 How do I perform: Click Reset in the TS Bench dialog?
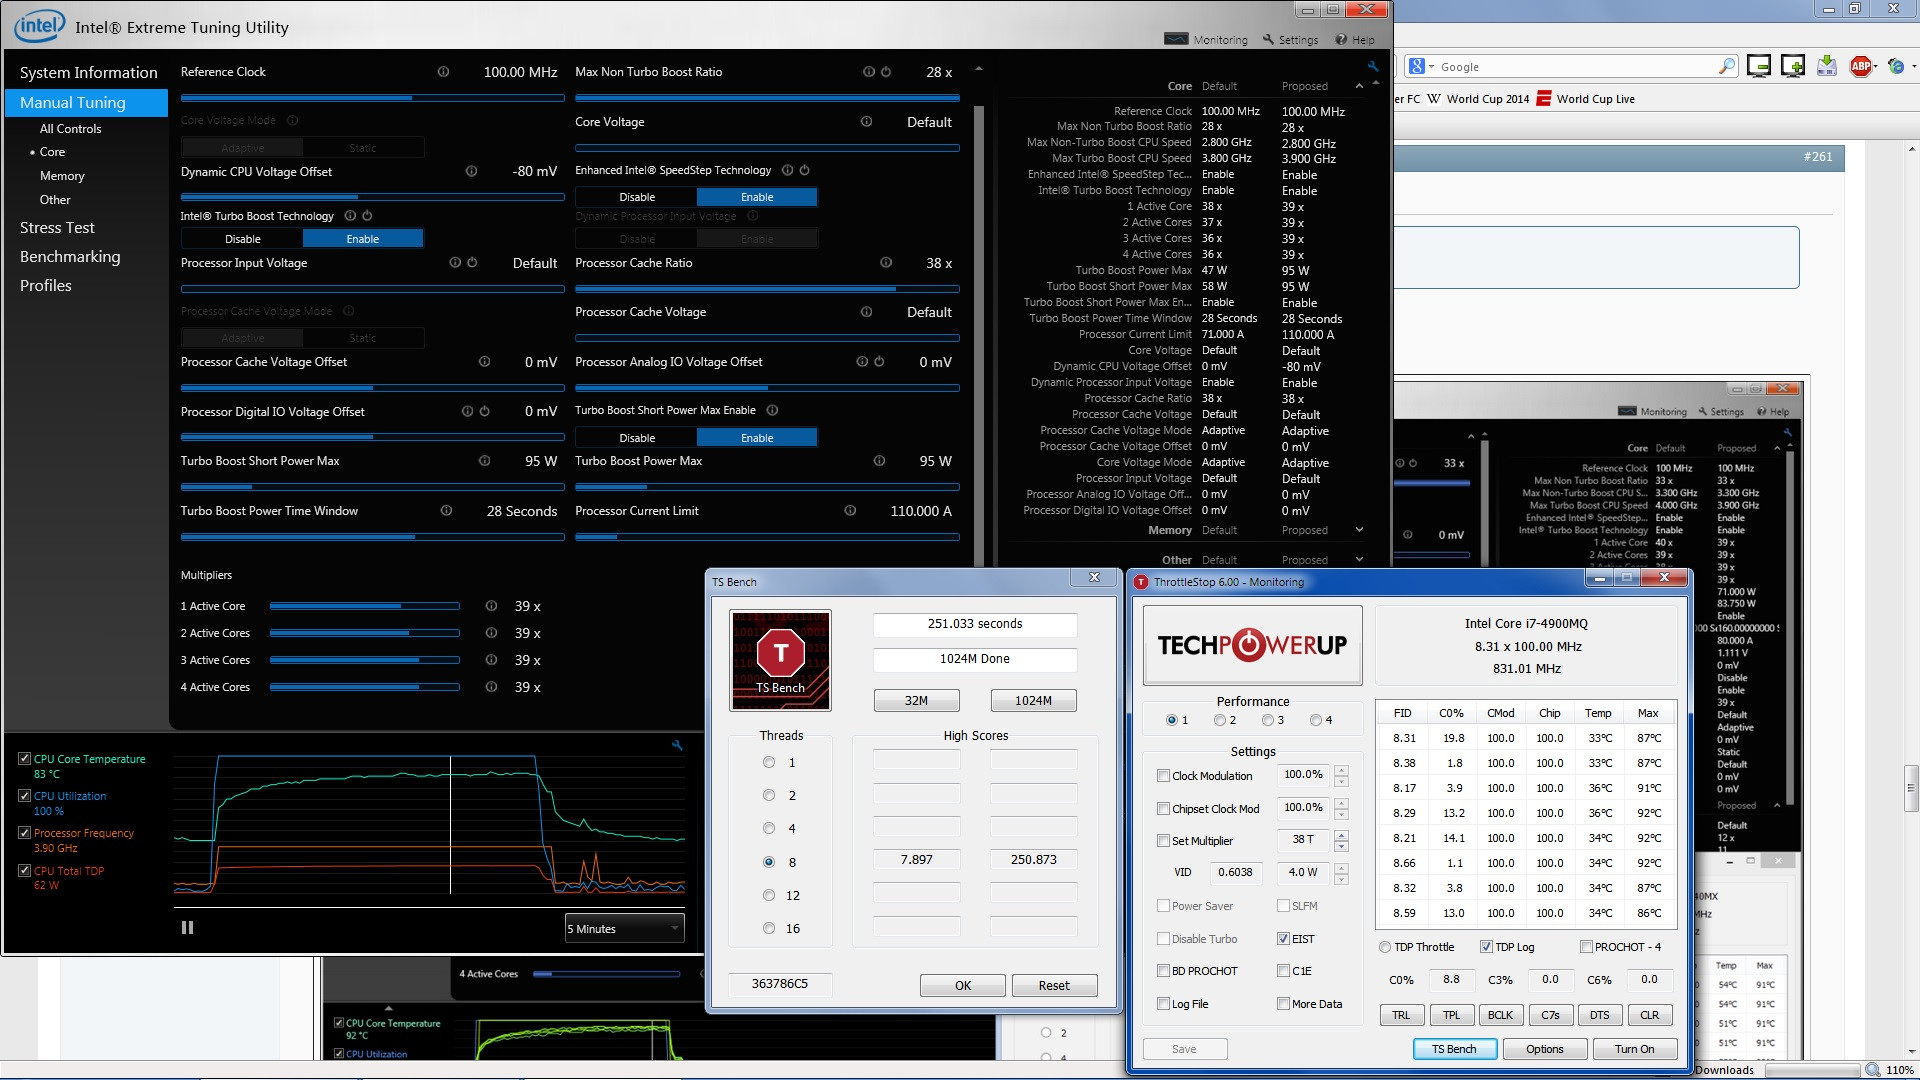click(x=1054, y=986)
